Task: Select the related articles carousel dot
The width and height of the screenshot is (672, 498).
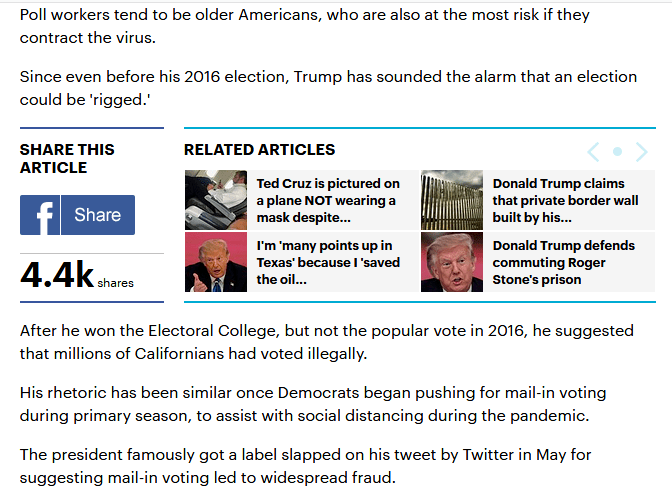Action: coord(617,152)
